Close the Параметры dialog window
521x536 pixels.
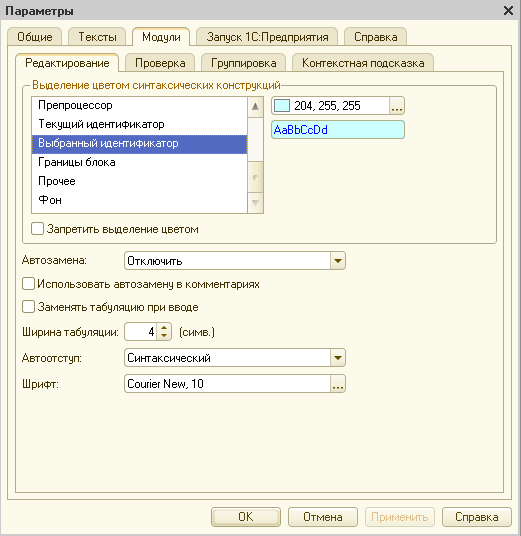pyautogui.click(x=508, y=11)
